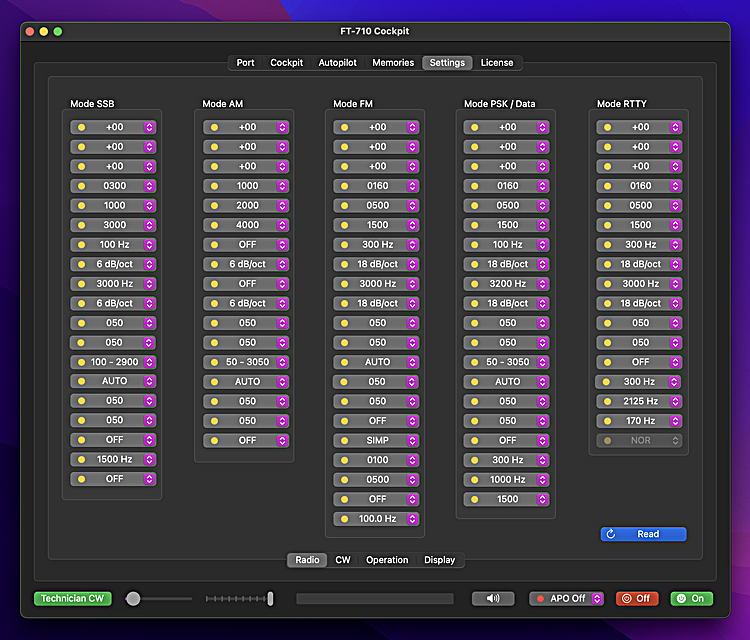Click the blue Read button
750x640 pixels.
643,534
